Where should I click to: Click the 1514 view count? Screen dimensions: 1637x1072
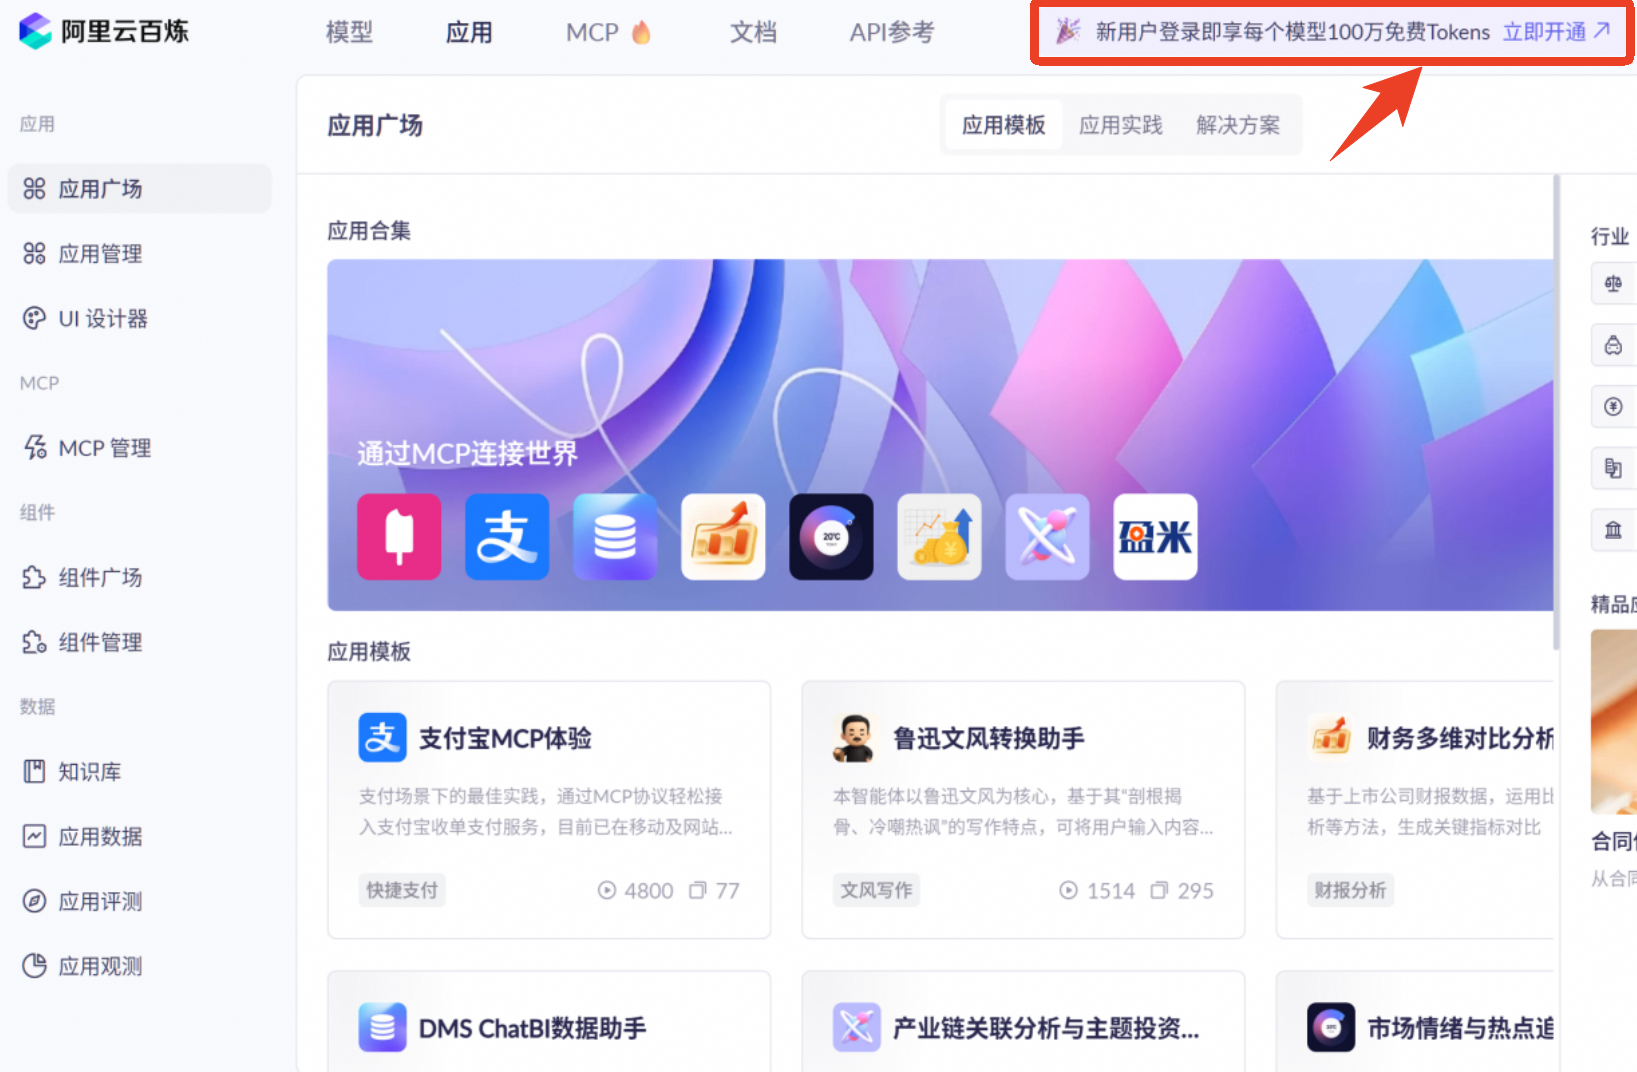1098,890
